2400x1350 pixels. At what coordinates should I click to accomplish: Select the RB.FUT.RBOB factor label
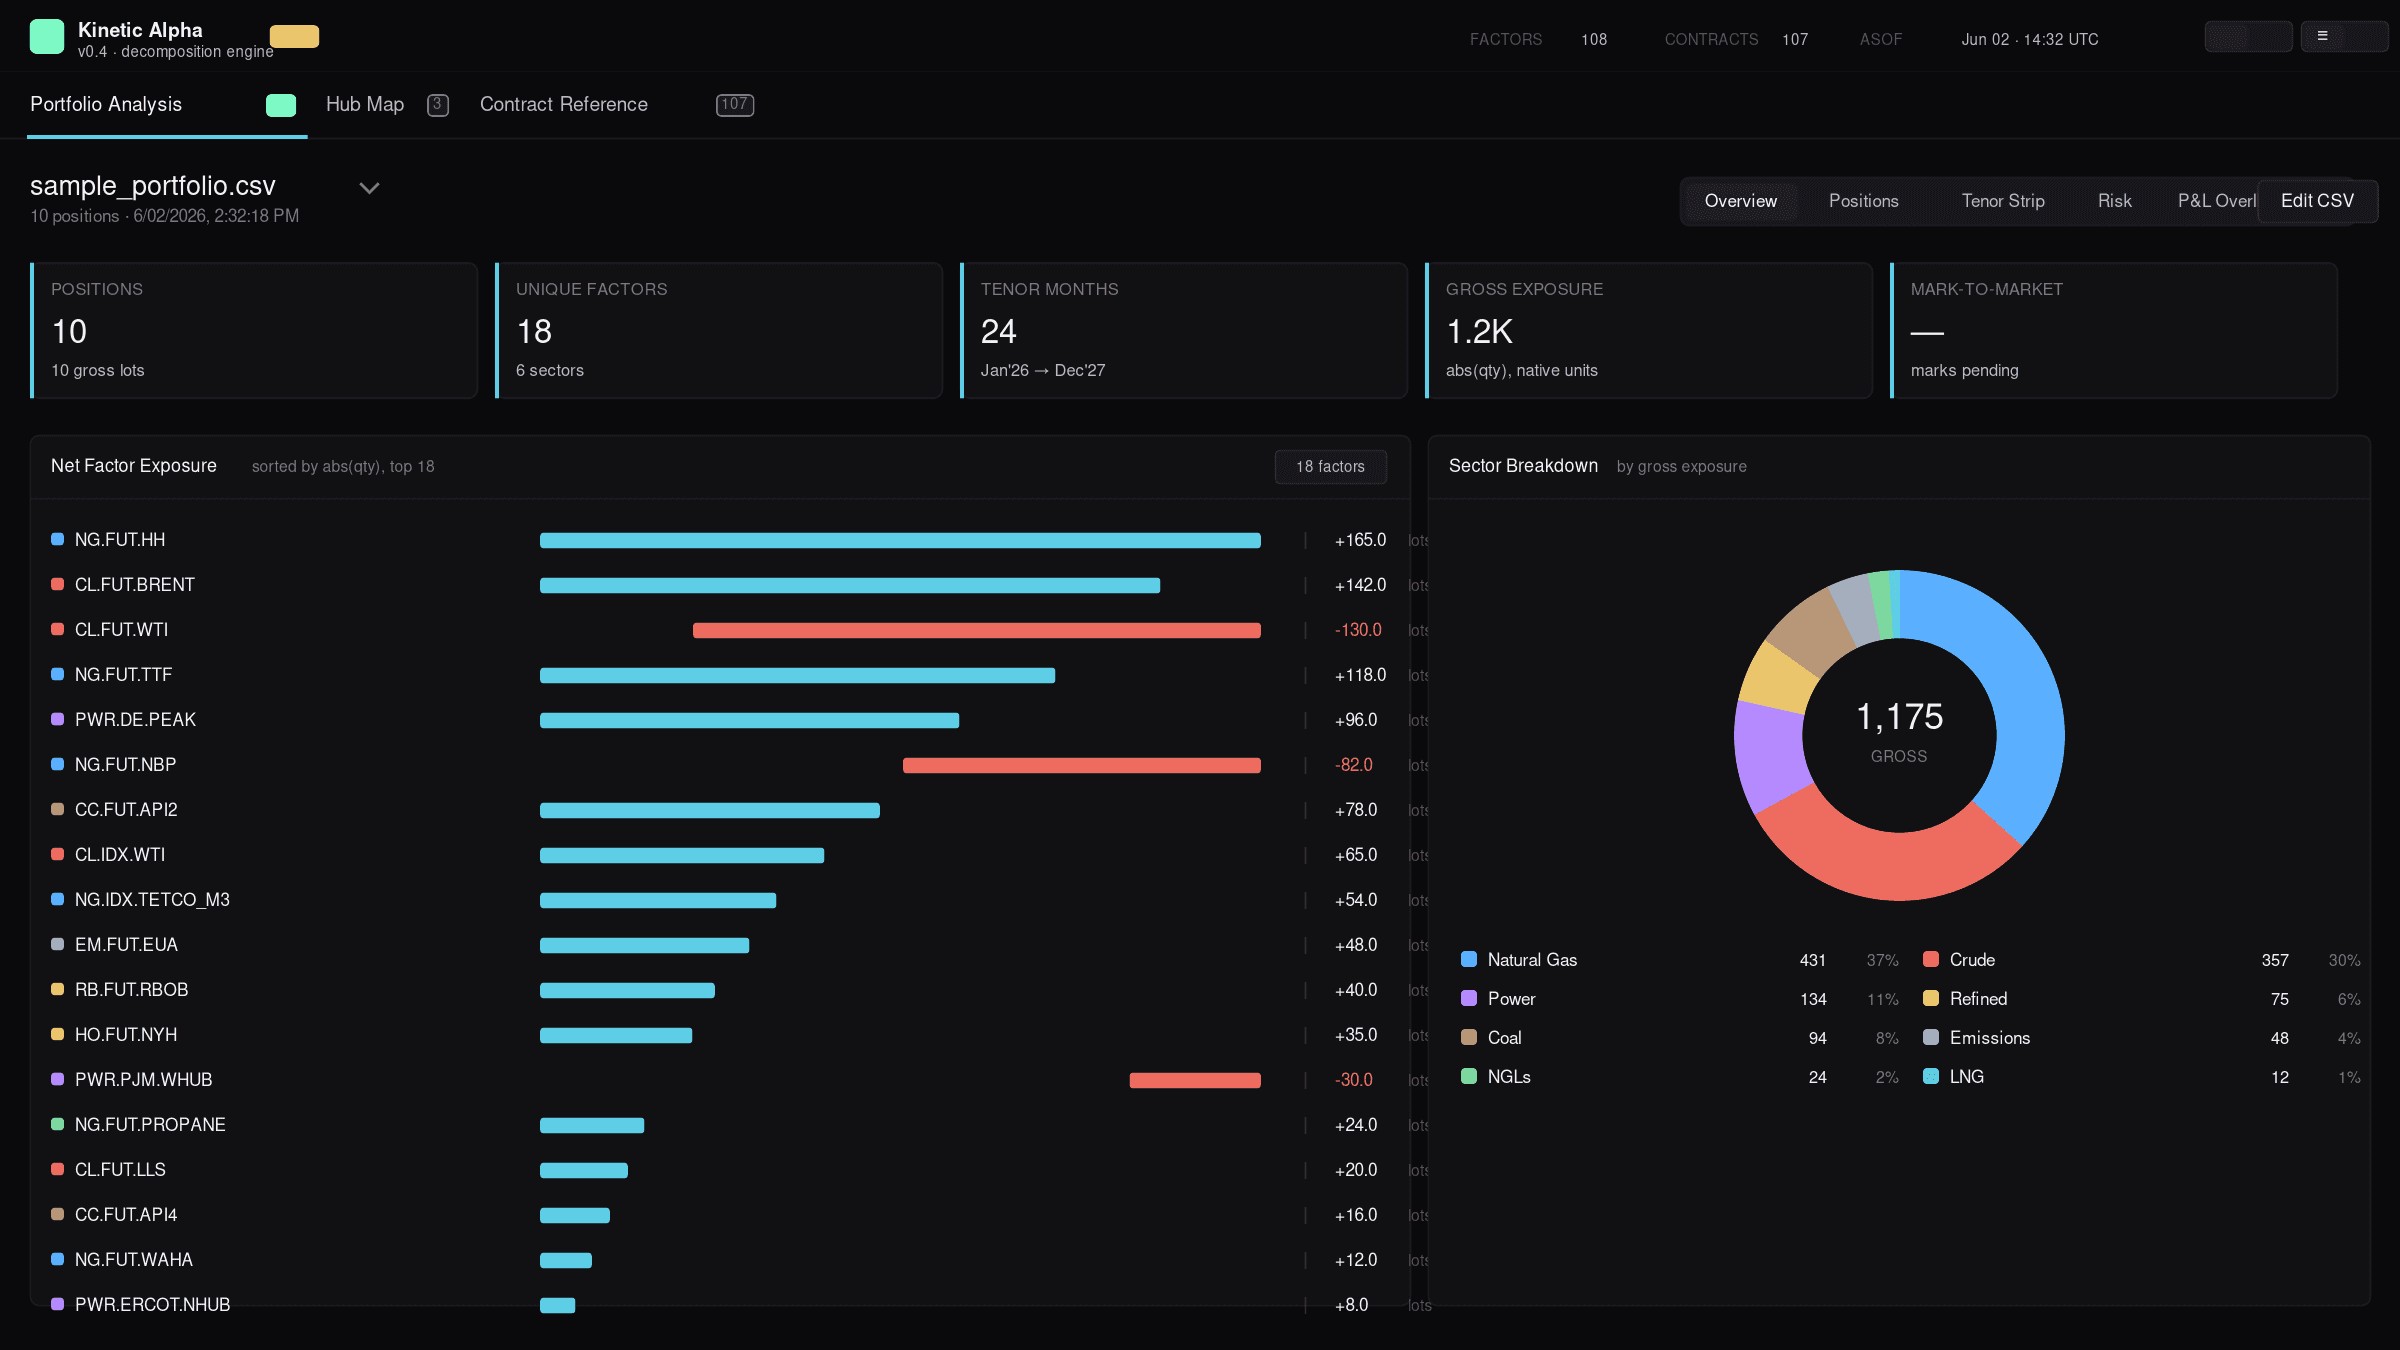point(132,990)
